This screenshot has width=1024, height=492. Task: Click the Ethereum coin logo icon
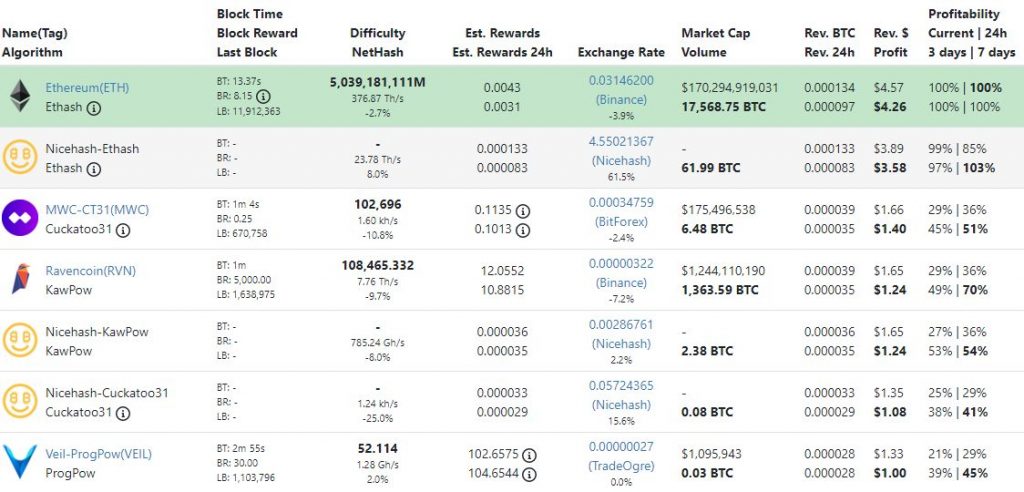pos(20,97)
